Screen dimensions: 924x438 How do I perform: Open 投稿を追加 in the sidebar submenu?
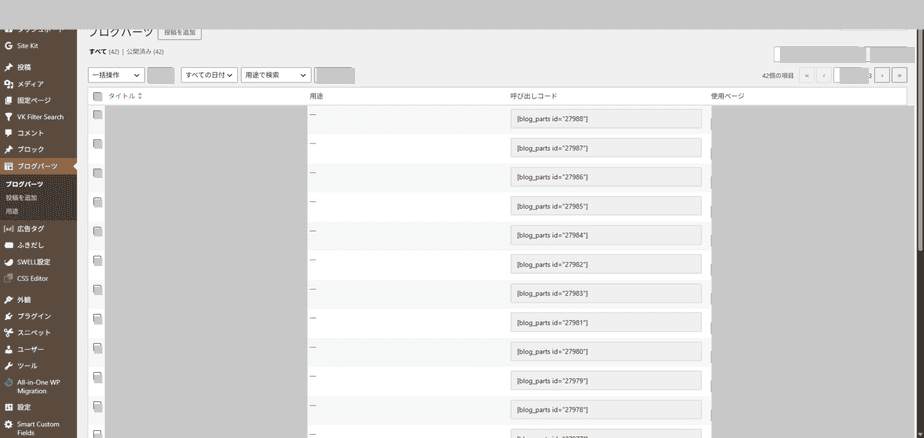[x=21, y=197]
